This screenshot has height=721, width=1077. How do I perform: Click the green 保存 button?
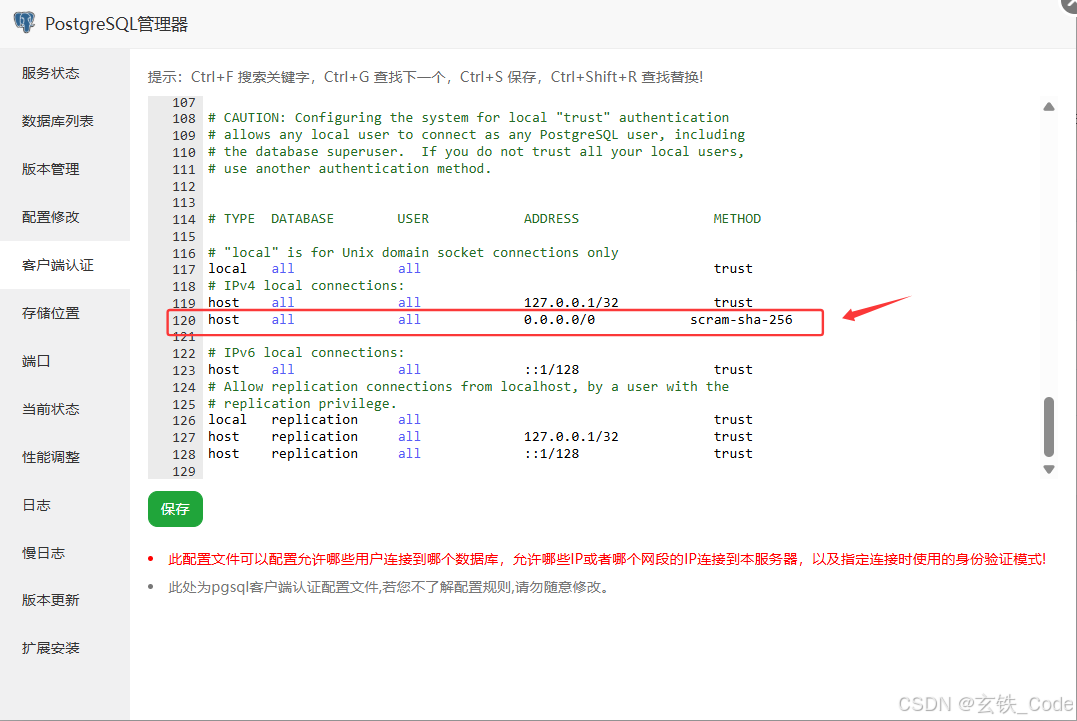click(x=175, y=509)
